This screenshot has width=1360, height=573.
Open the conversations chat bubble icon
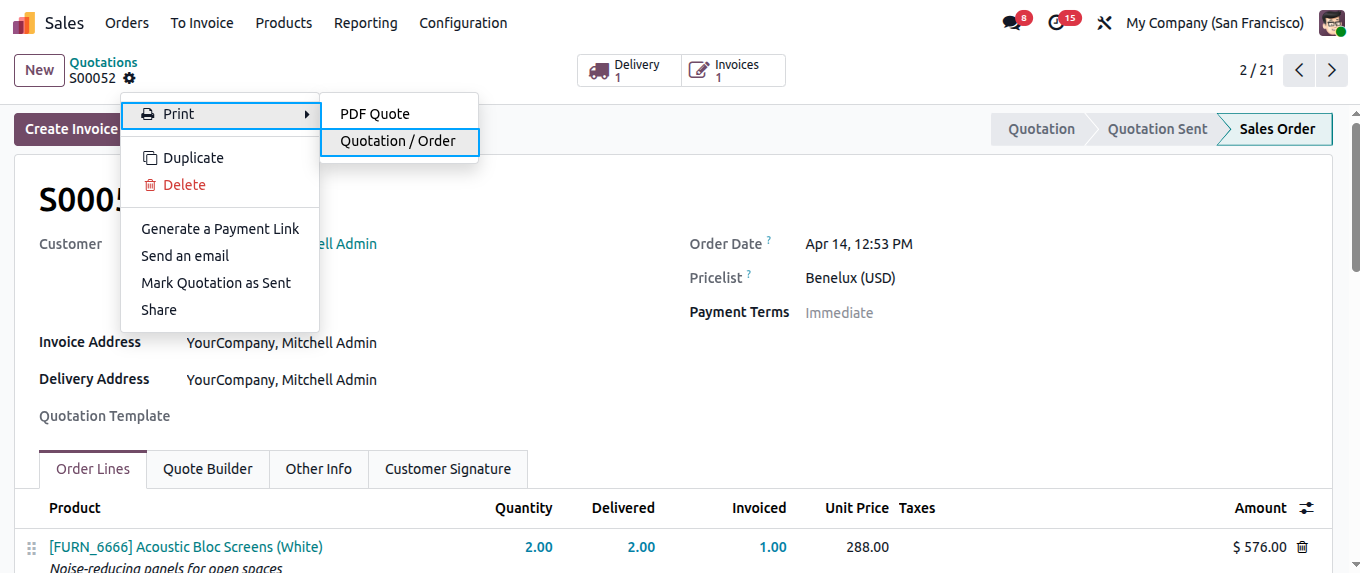pos(1012,23)
